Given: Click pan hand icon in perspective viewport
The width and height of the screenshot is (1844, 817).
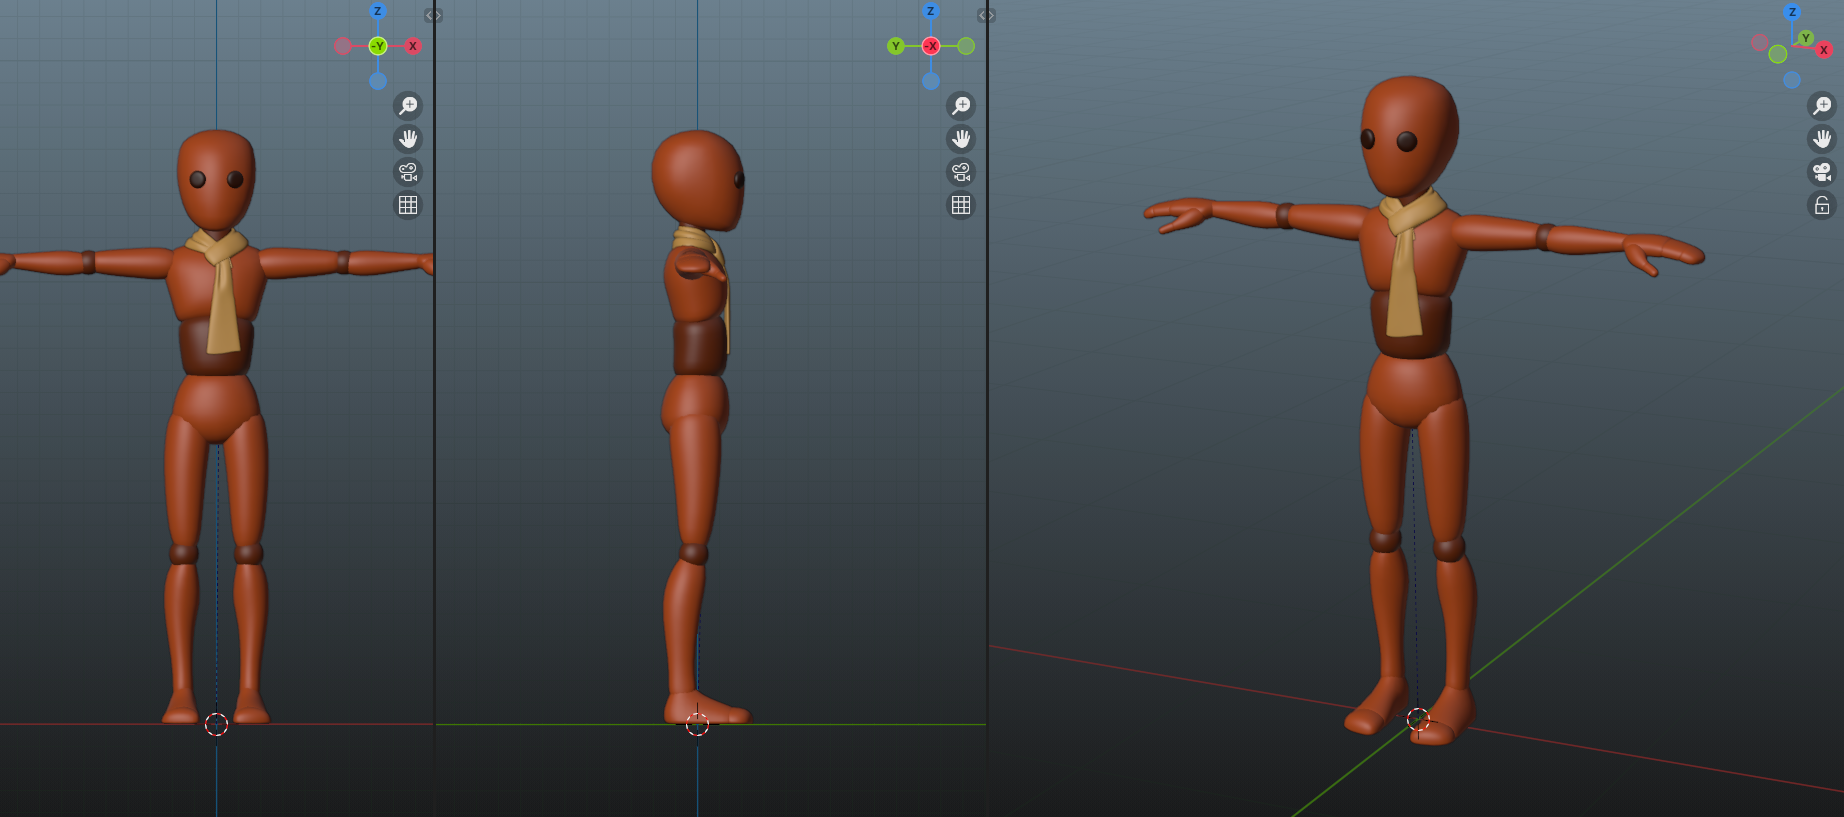Looking at the screenshot, I should pos(1822,139).
